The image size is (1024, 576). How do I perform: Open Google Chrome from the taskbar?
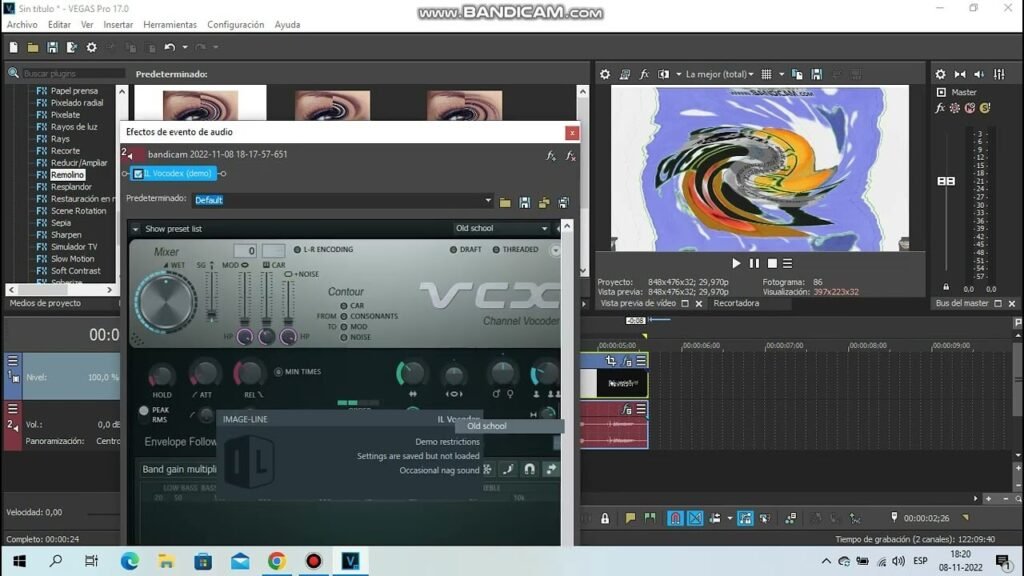tap(277, 561)
